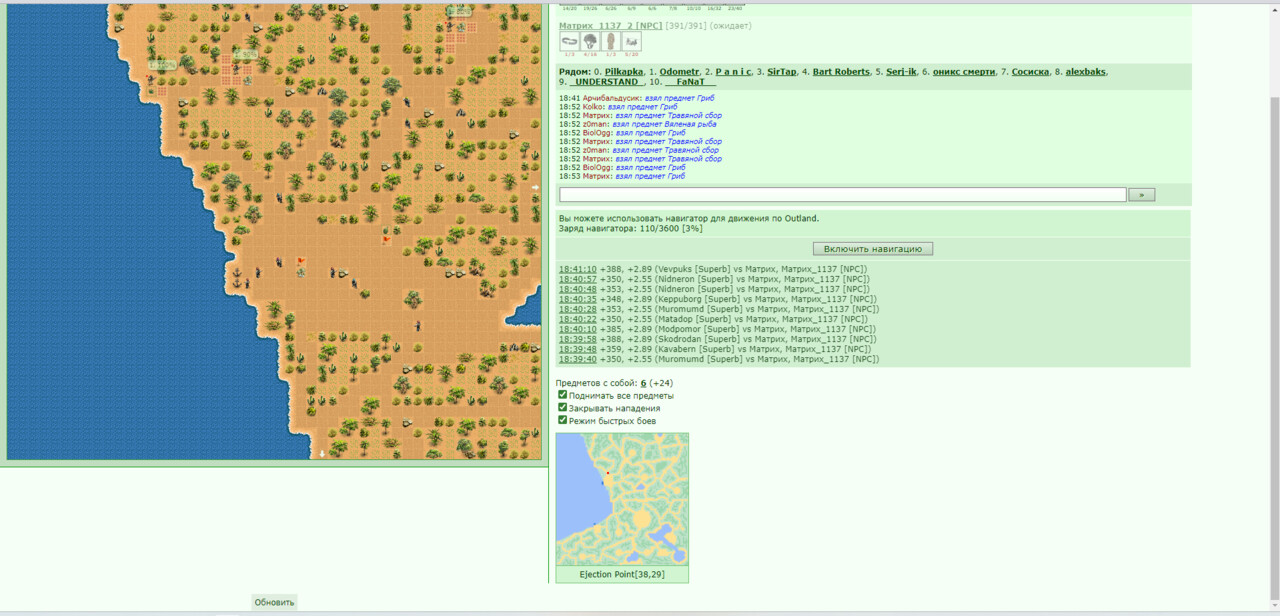This screenshot has width=1280, height=616.
Task: Click chat line '18:41 Арчибальдусик: взял предмет Гриб'
Action: [x=637, y=98]
